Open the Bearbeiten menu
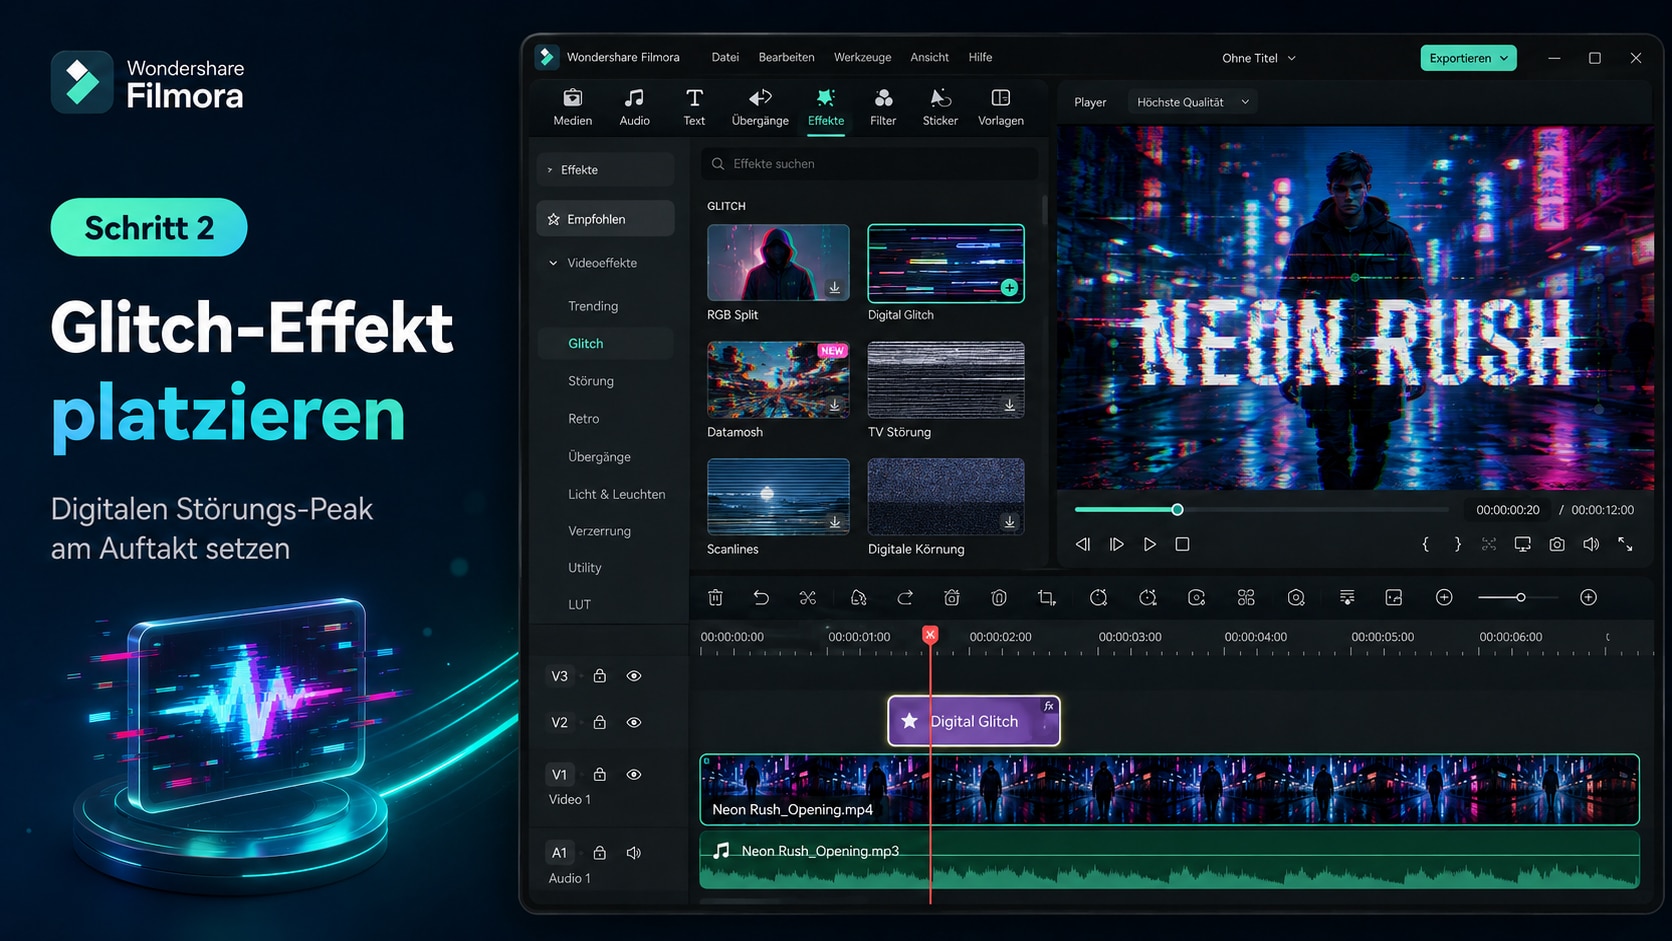The height and width of the screenshot is (941, 1672). [x=786, y=57]
